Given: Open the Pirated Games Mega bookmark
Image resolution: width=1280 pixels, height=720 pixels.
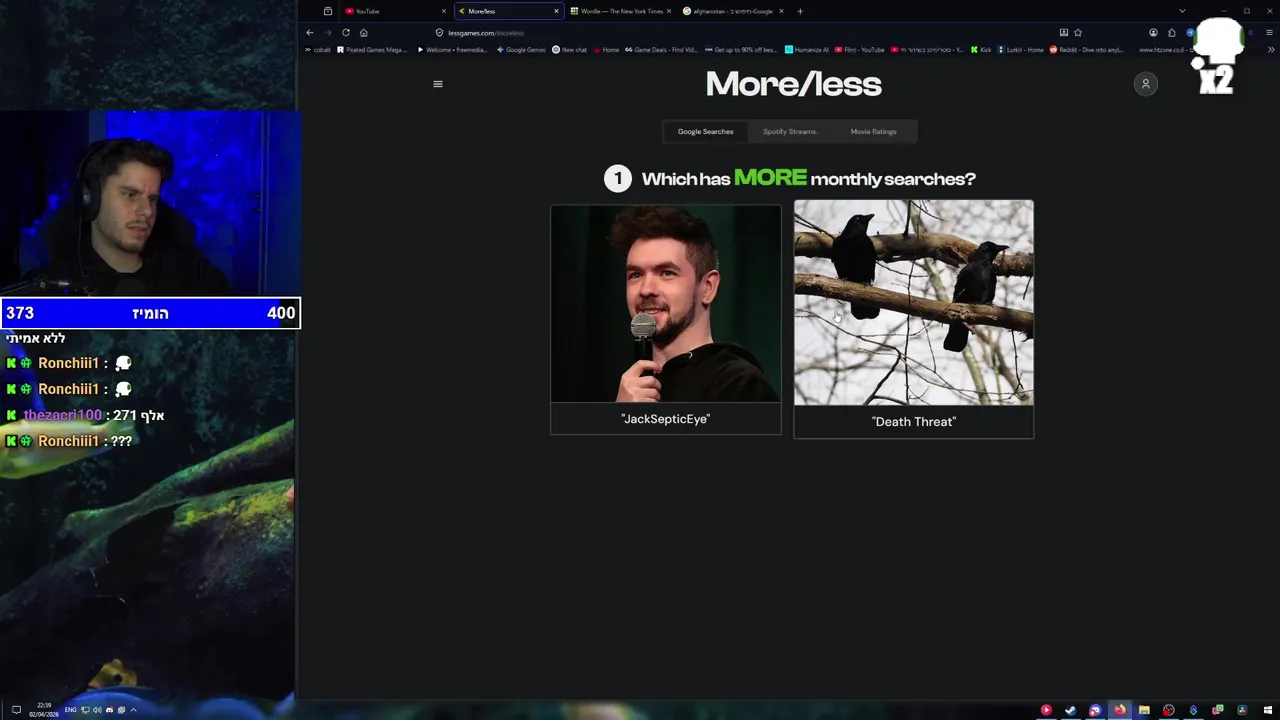Looking at the screenshot, I should pyautogui.click(x=372, y=50).
